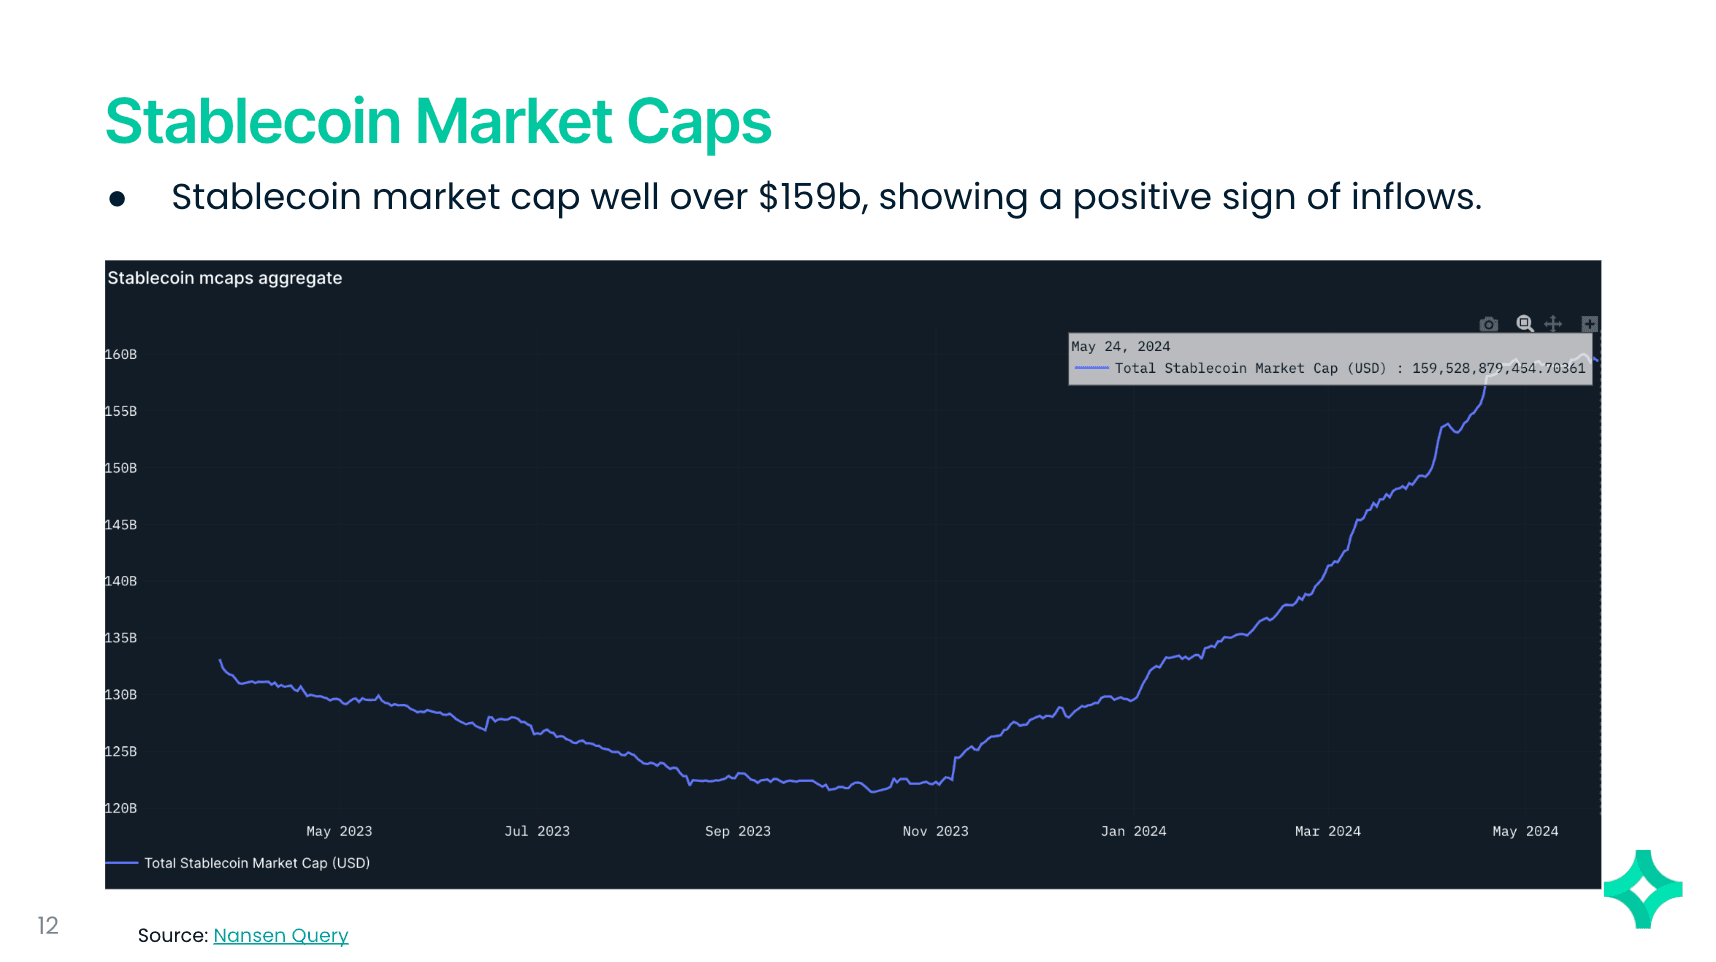The height and width of the screenshot is (962, 1716).
Task: Click the Sep 2023 x-axis label
Action: (737, 831)
